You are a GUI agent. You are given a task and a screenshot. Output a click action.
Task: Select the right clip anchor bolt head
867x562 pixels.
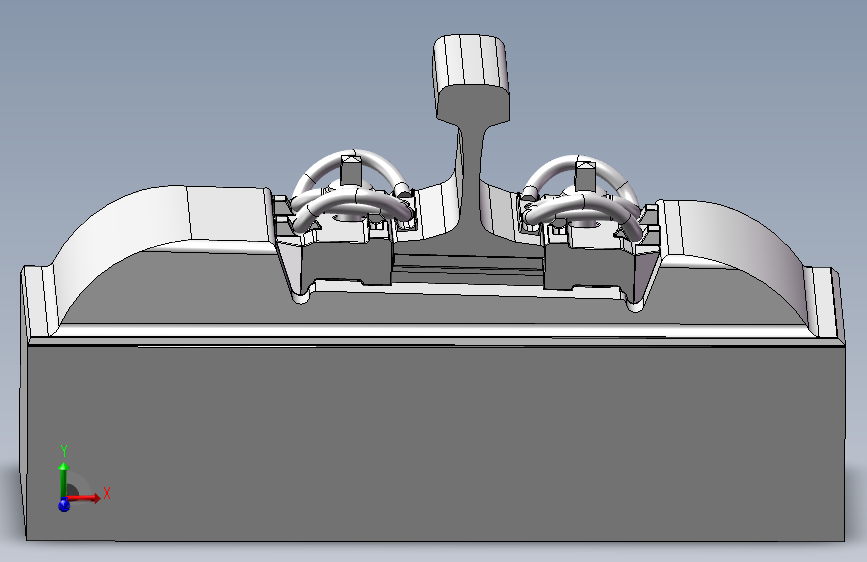coord(585,174)
